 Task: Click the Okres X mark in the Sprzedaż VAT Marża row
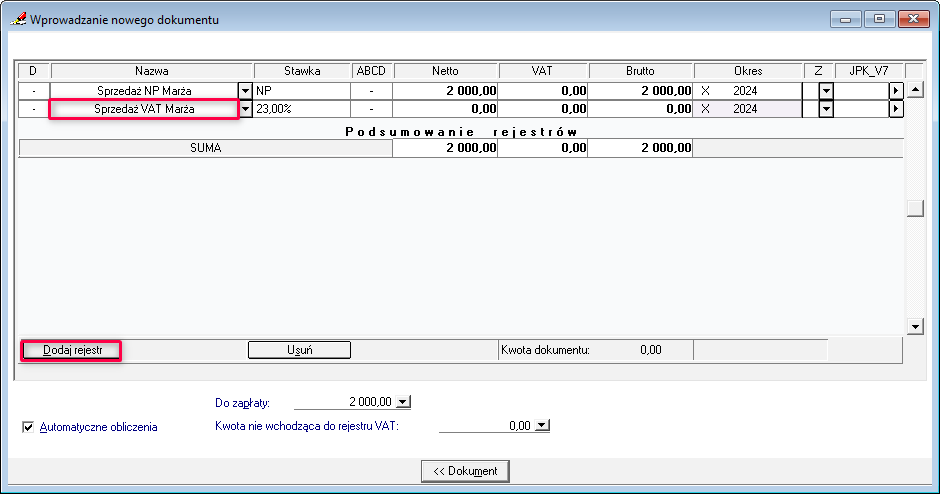click(705, 109)
